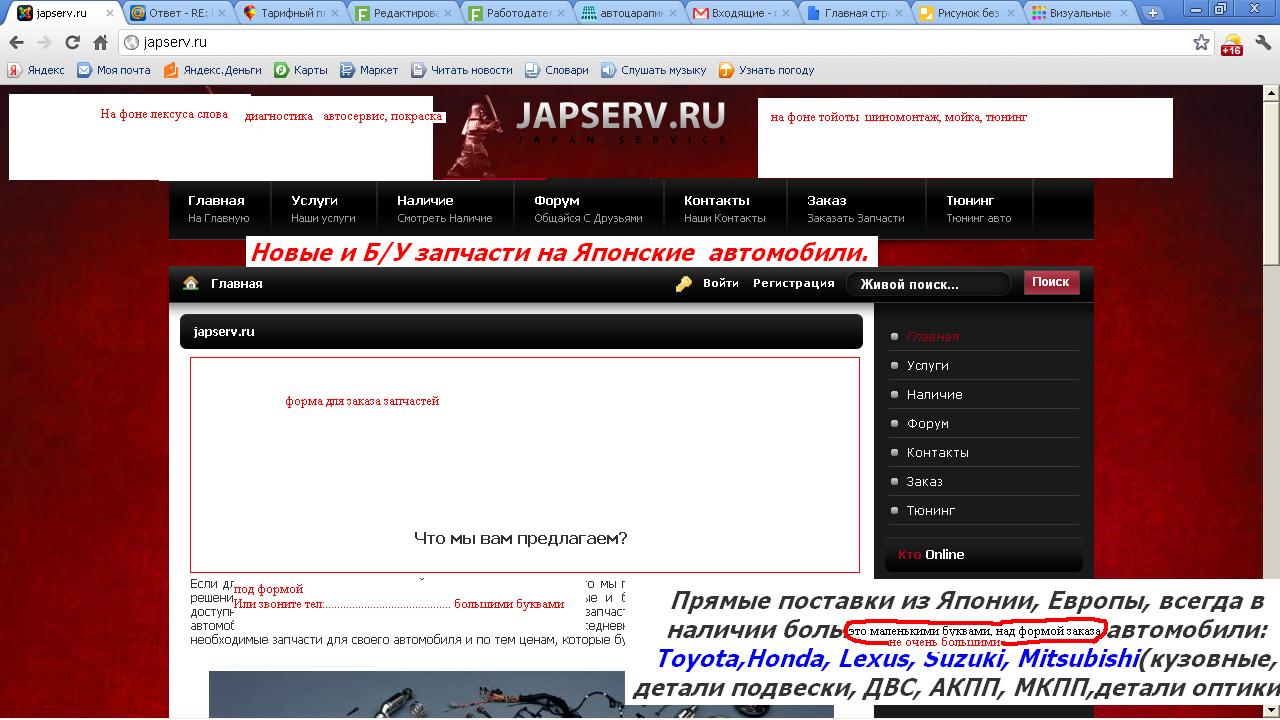Screen dimensions: 1280x720
Task: Go to the browser Home page icon
Action: 100,43
